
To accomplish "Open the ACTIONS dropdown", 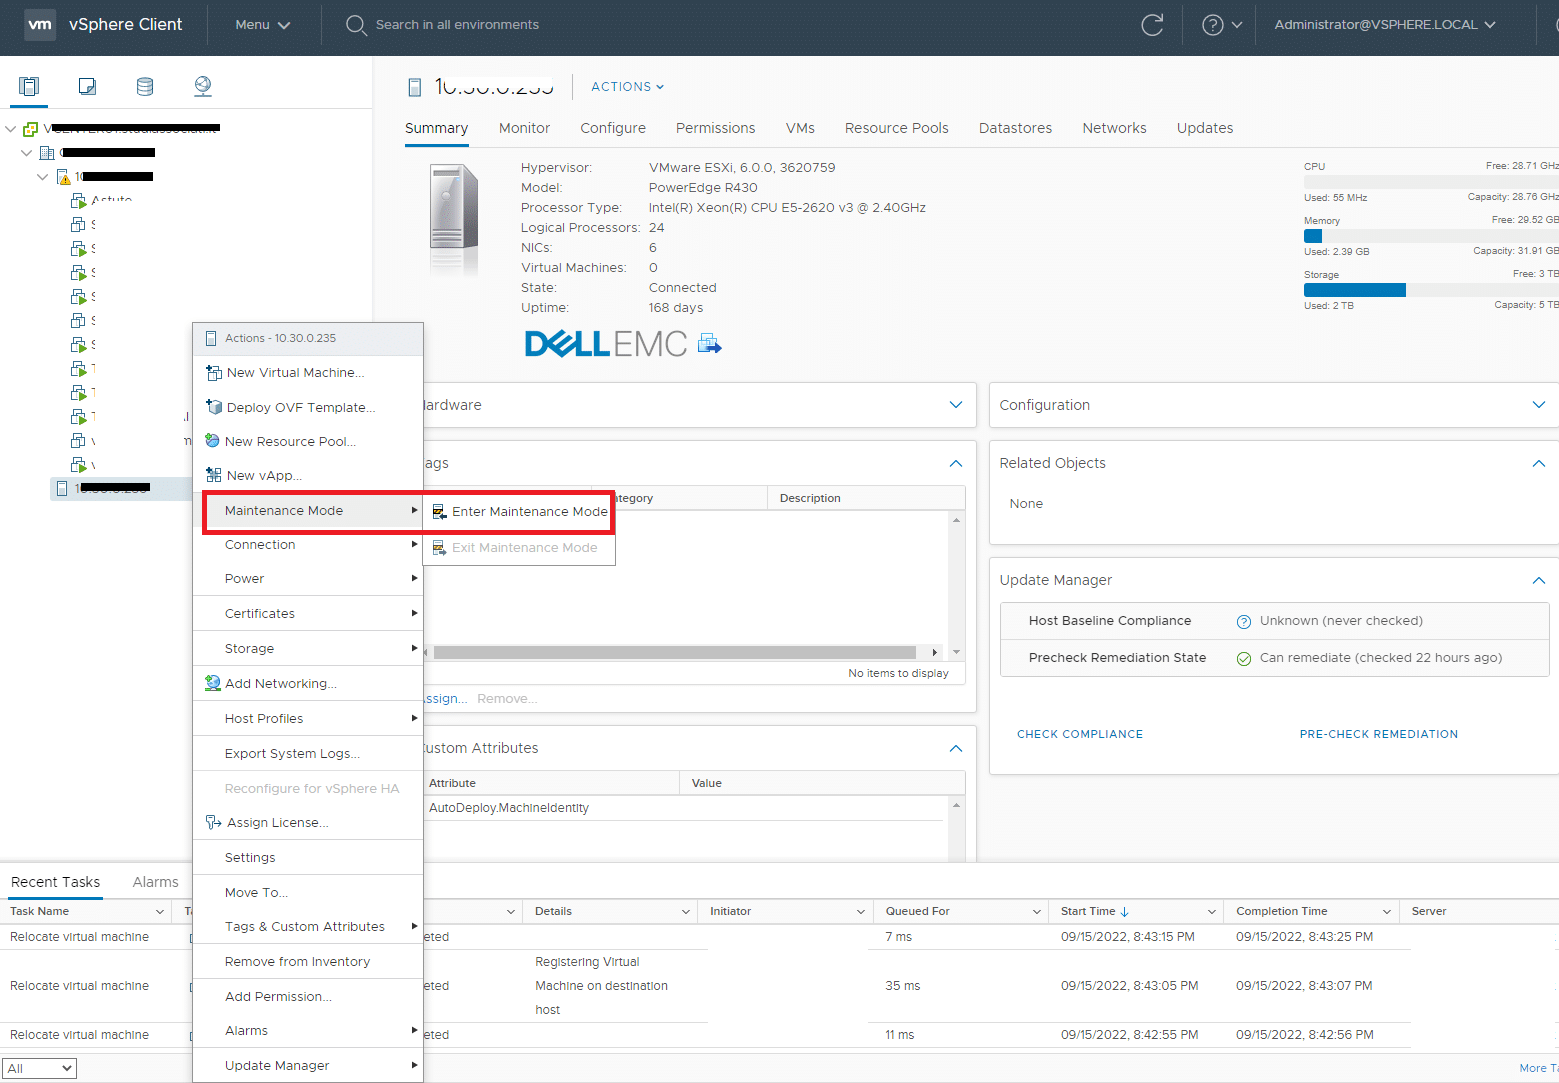I will [628, 87].
